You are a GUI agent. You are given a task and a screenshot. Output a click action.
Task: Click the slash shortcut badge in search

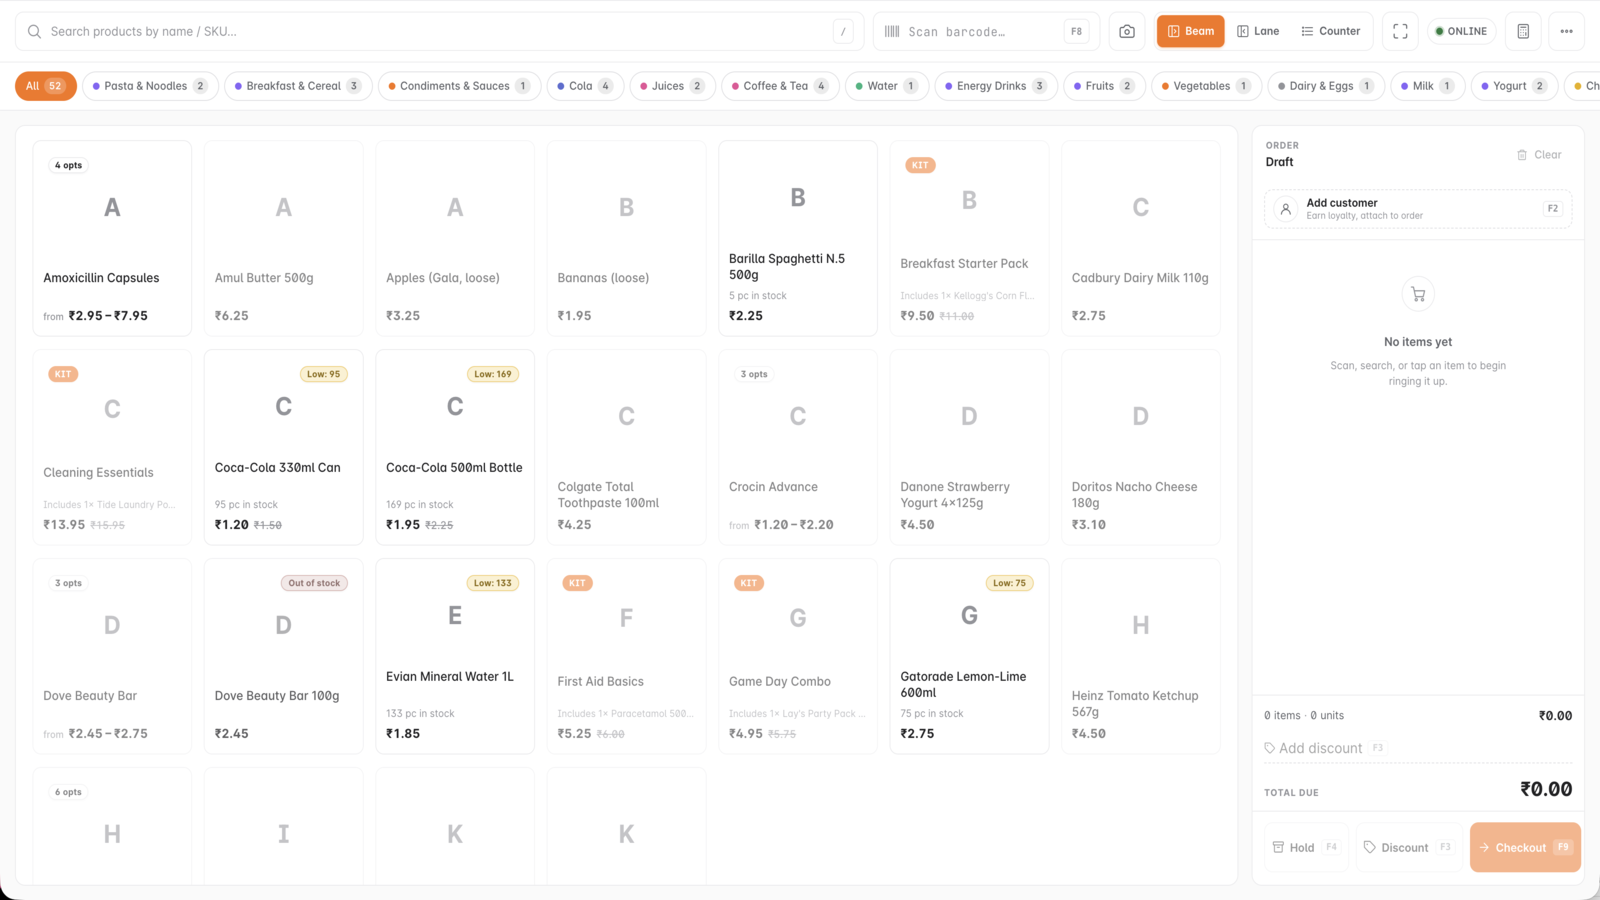(x=843, y=31)
